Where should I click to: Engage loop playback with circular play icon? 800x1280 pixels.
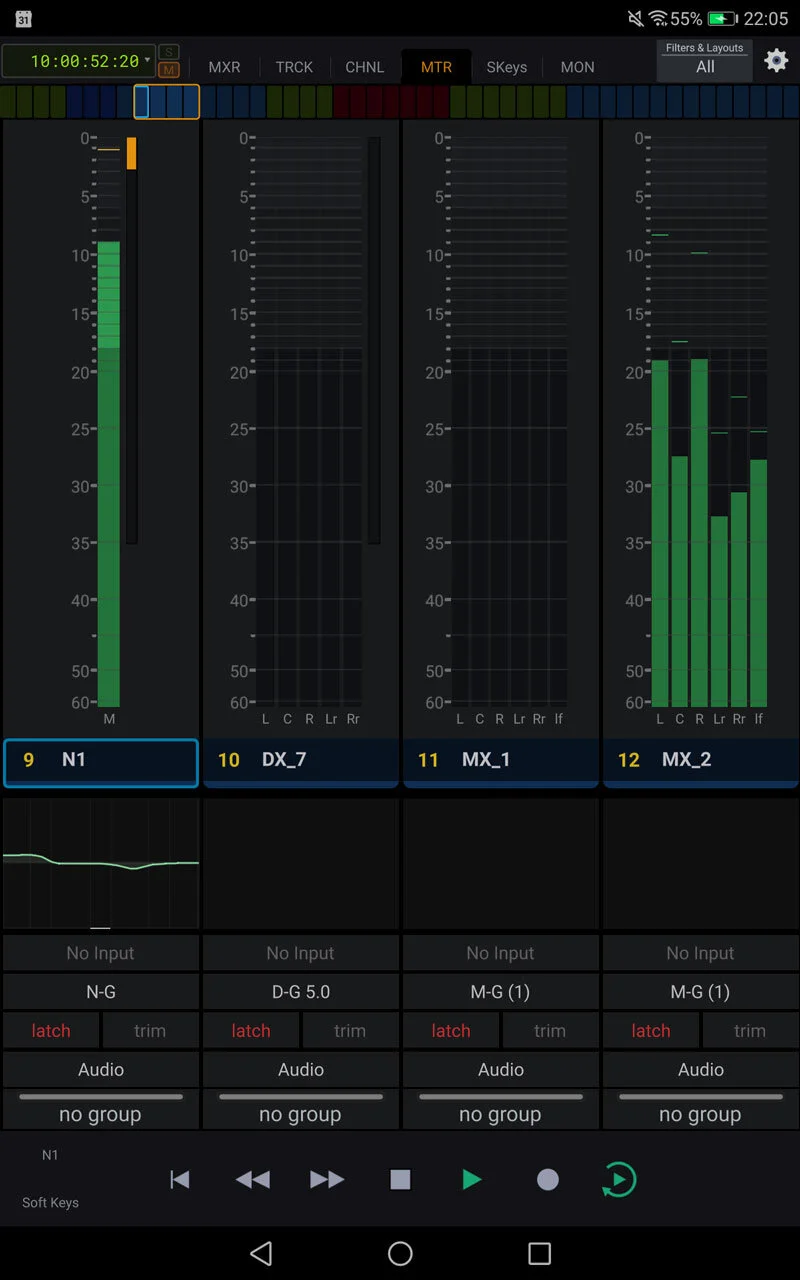(618, 1180)
